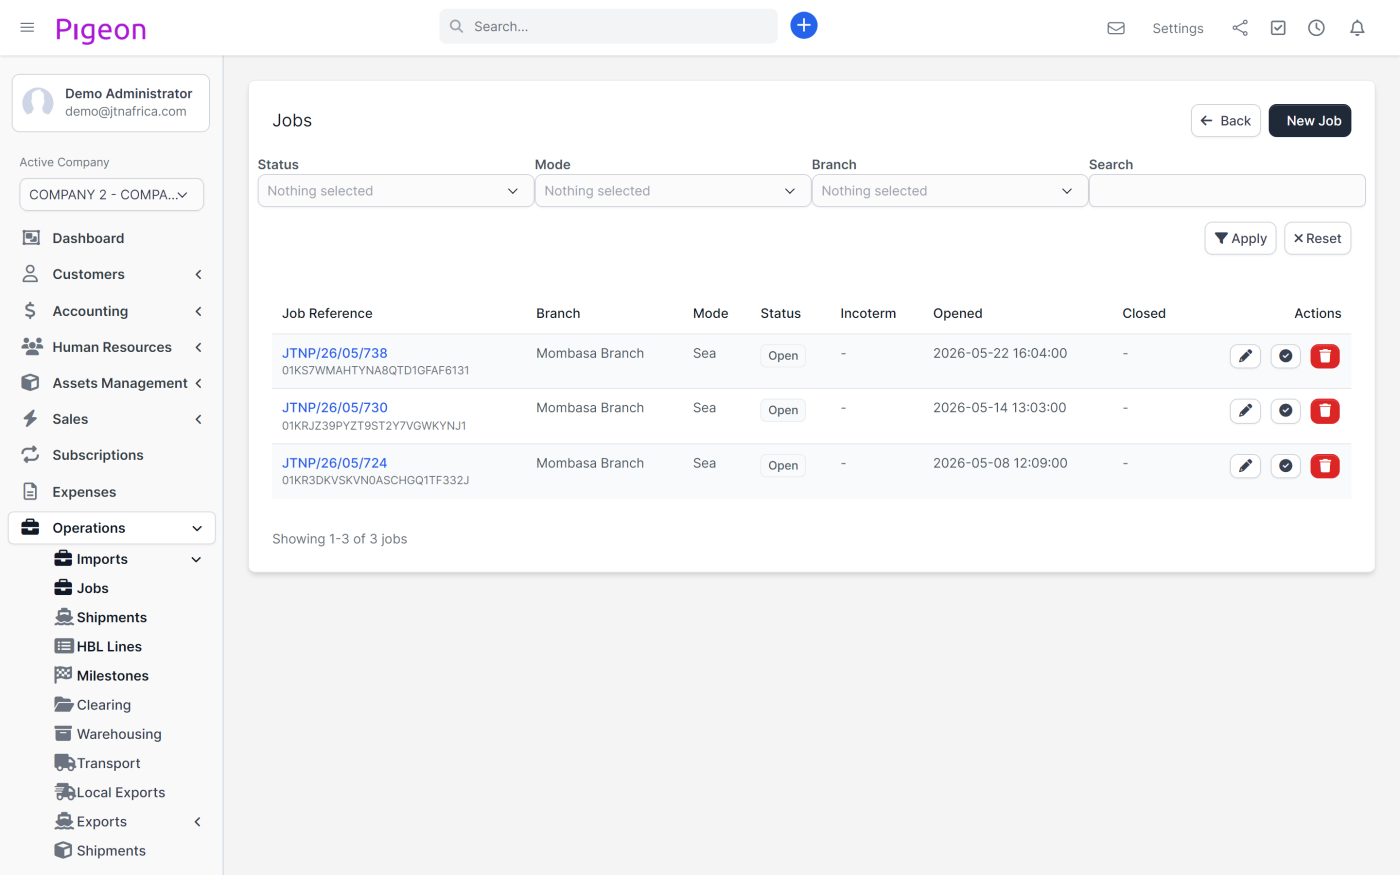Click opened date 2026-05-14 13:03:00
Image resolution: width=1400 pixels, height=875 pixels.
(1000, 408)
